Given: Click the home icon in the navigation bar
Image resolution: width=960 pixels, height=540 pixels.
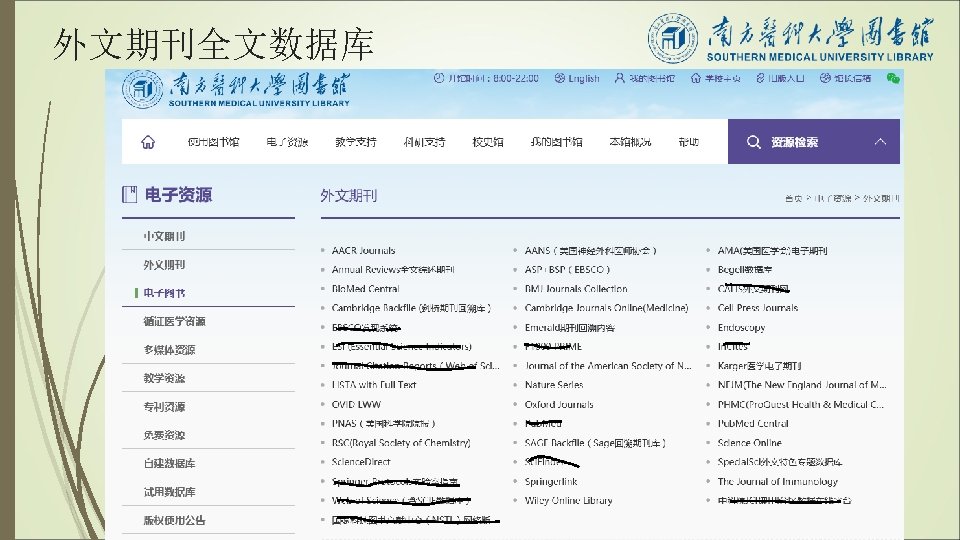Looking at the screenshot, I should point(148,142).
